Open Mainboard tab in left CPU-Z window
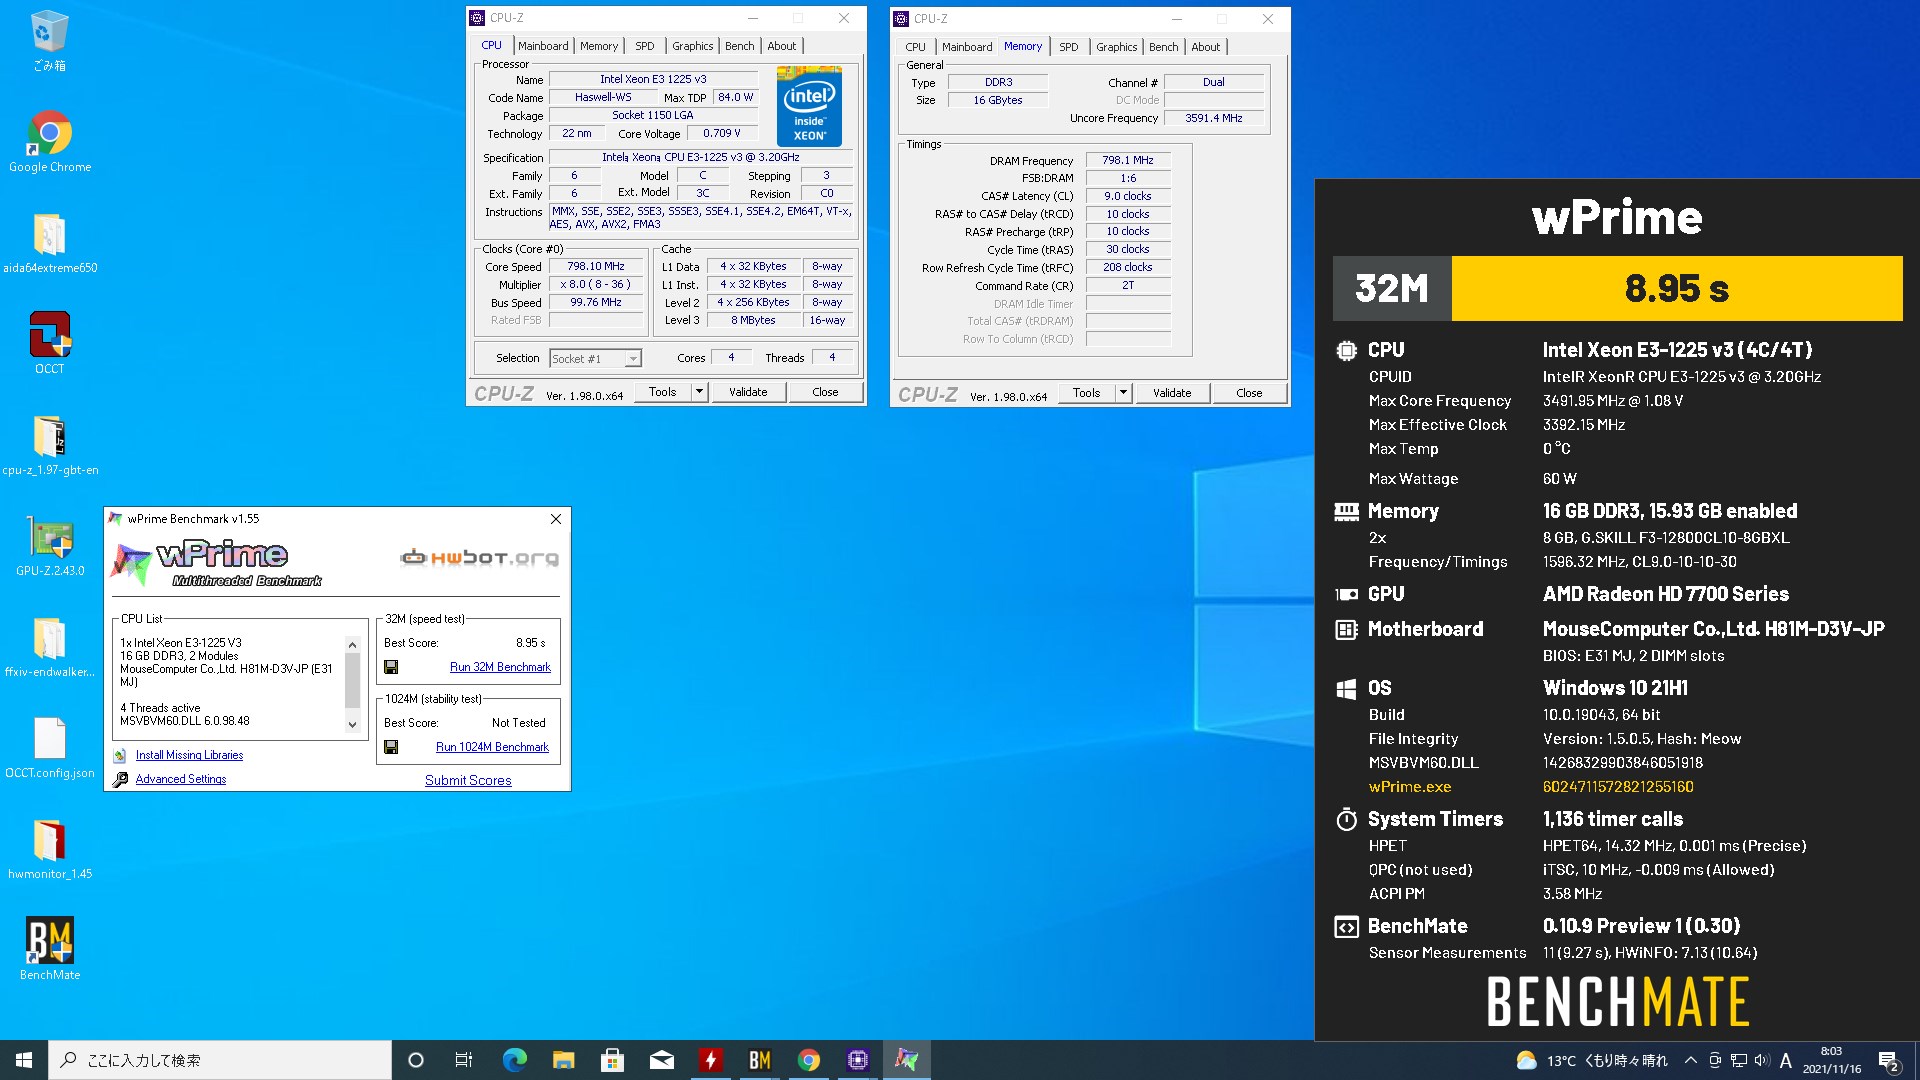The image size is (1920, 1080). pyautogui.click(x=543, y=46)
